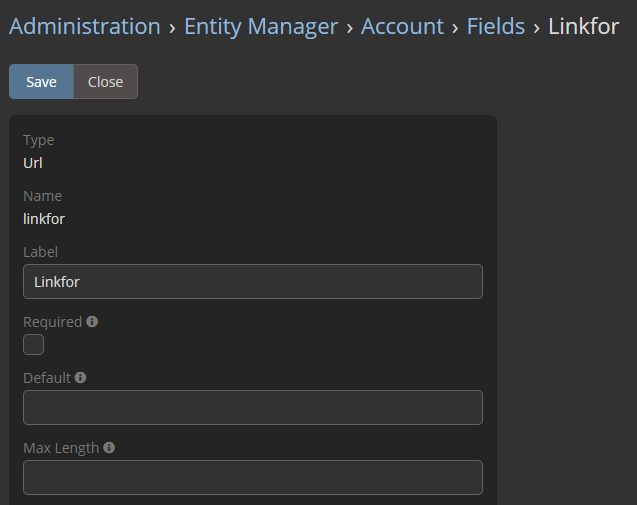637x505 pixels.
Task: Click the Default caption text
Action: point(47,378)
